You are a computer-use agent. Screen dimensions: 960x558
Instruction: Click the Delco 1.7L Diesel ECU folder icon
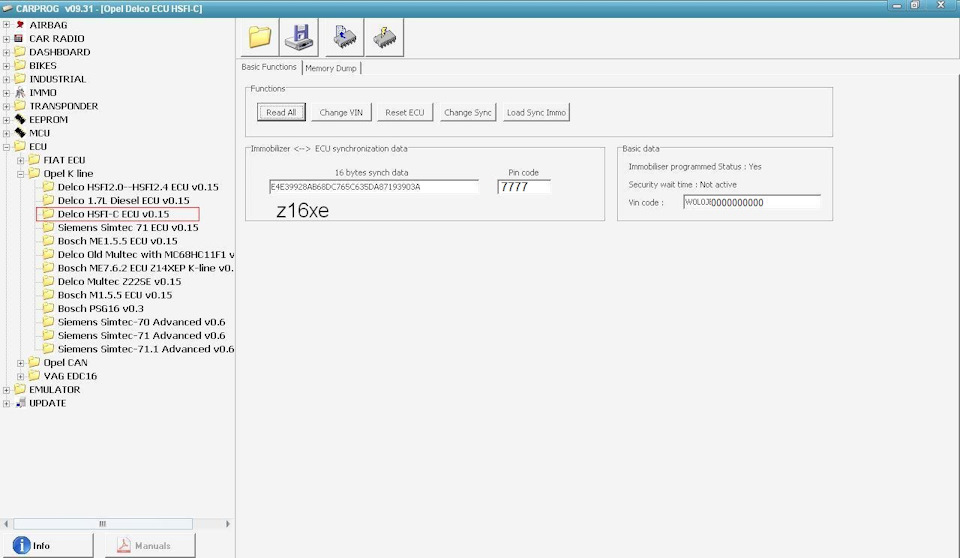coord(48,200)
